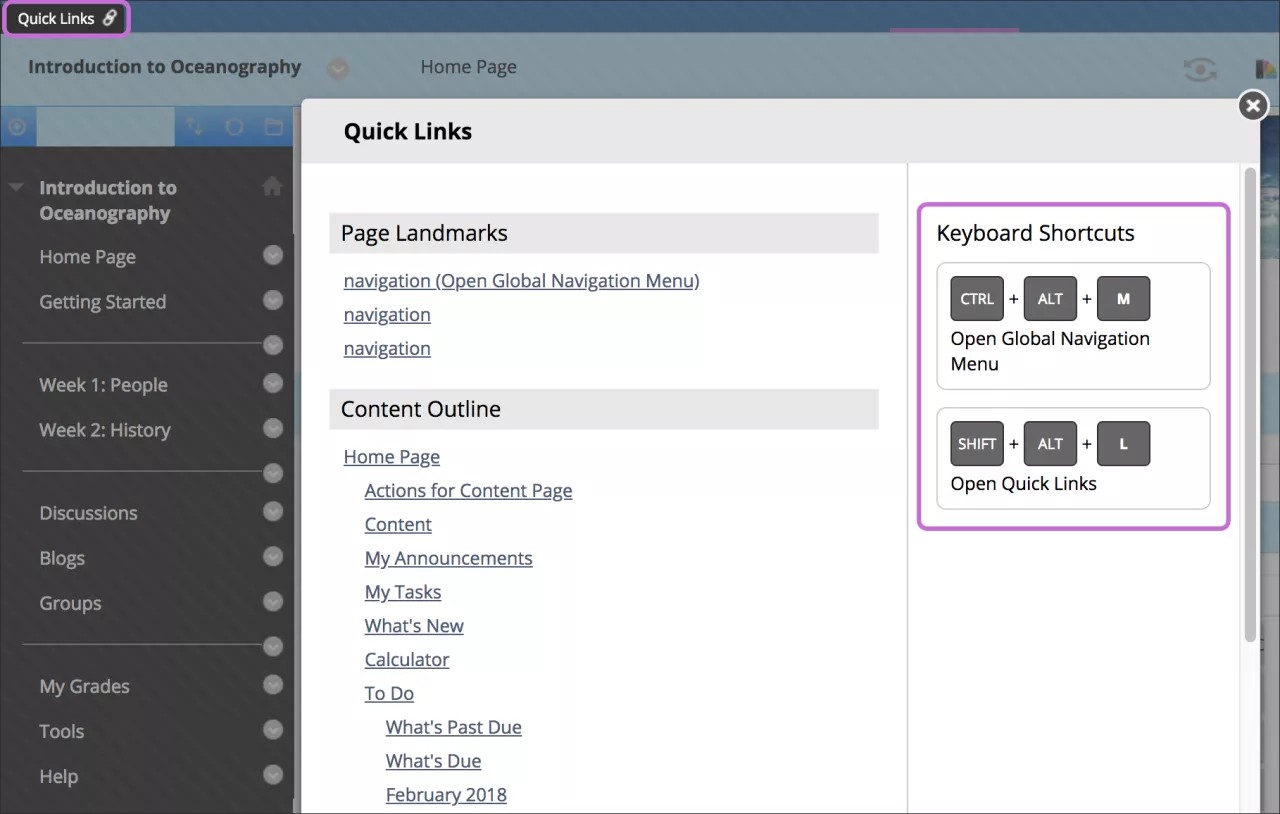The width and height of the screenshot is (1280, 814).
Task: Jump to the Calculator via its link
Action: [x=407, y=659]
